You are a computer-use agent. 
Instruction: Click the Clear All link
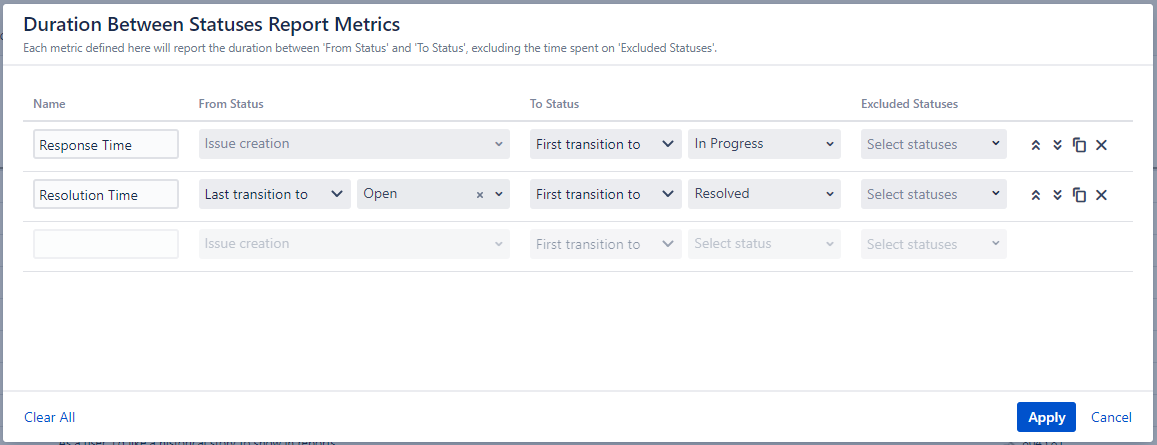(49, 417)
